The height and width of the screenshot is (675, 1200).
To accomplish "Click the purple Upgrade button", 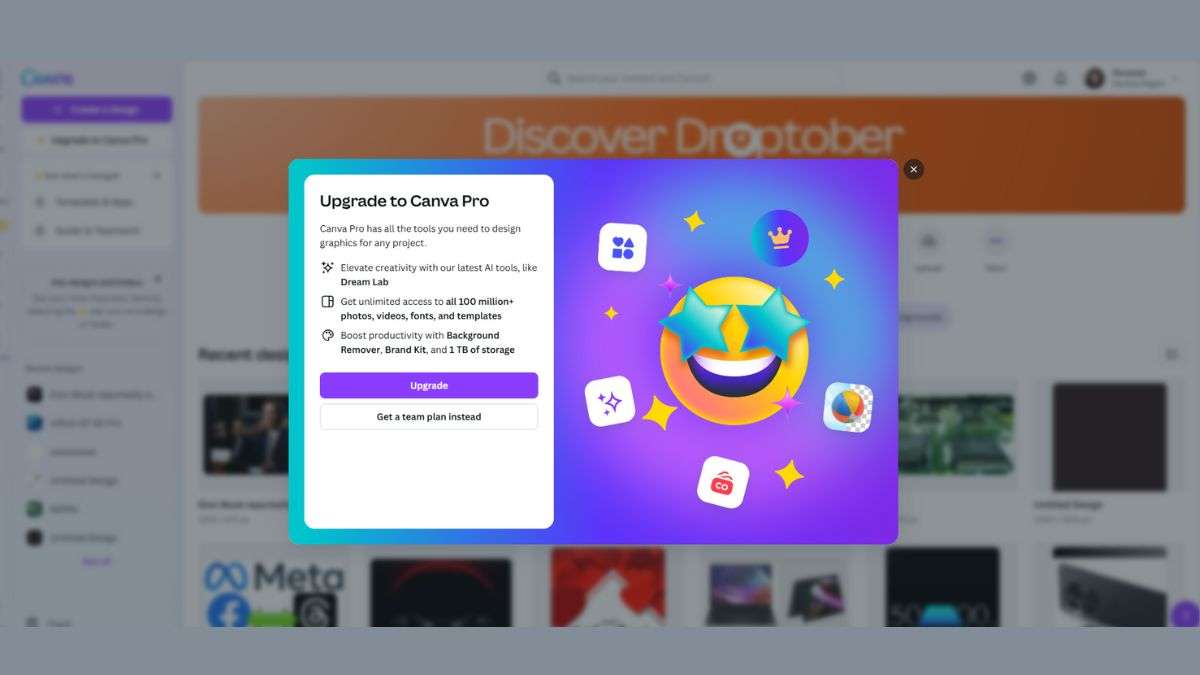I will 429,385.
